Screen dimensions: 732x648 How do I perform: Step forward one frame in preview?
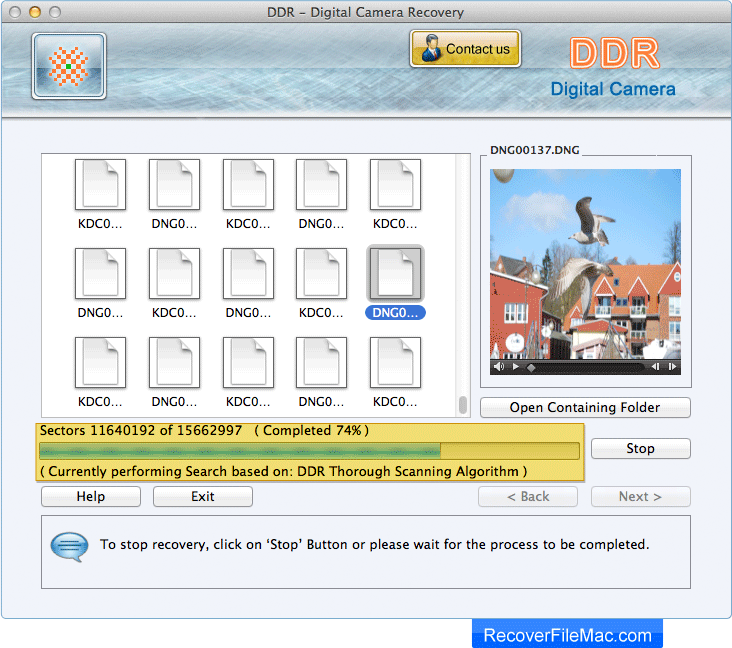tap(672, 366)
